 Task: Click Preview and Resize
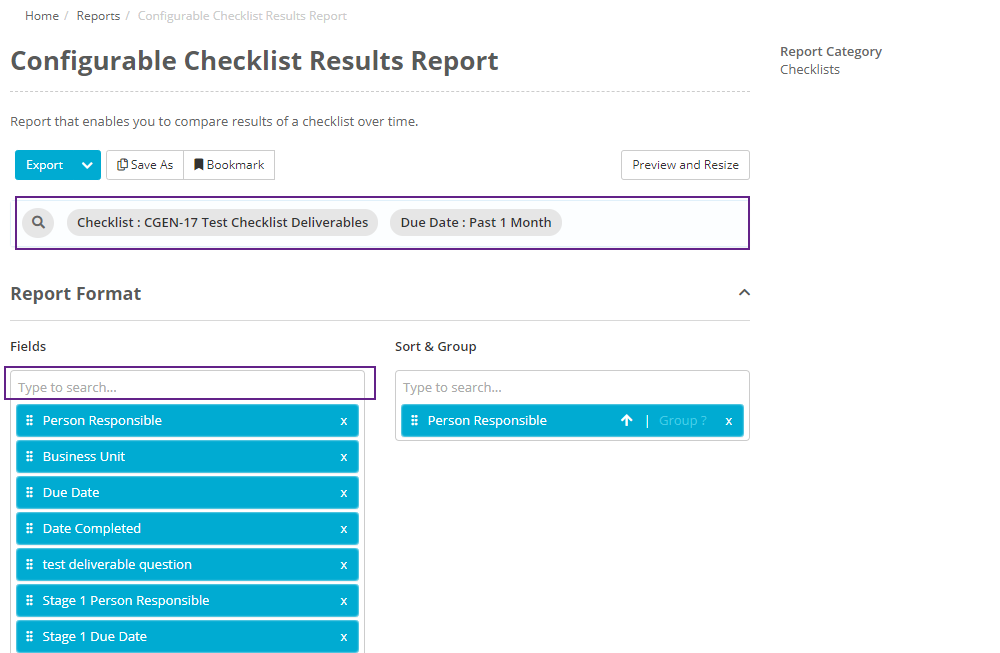pyautogui.click(x=685, y=164)
